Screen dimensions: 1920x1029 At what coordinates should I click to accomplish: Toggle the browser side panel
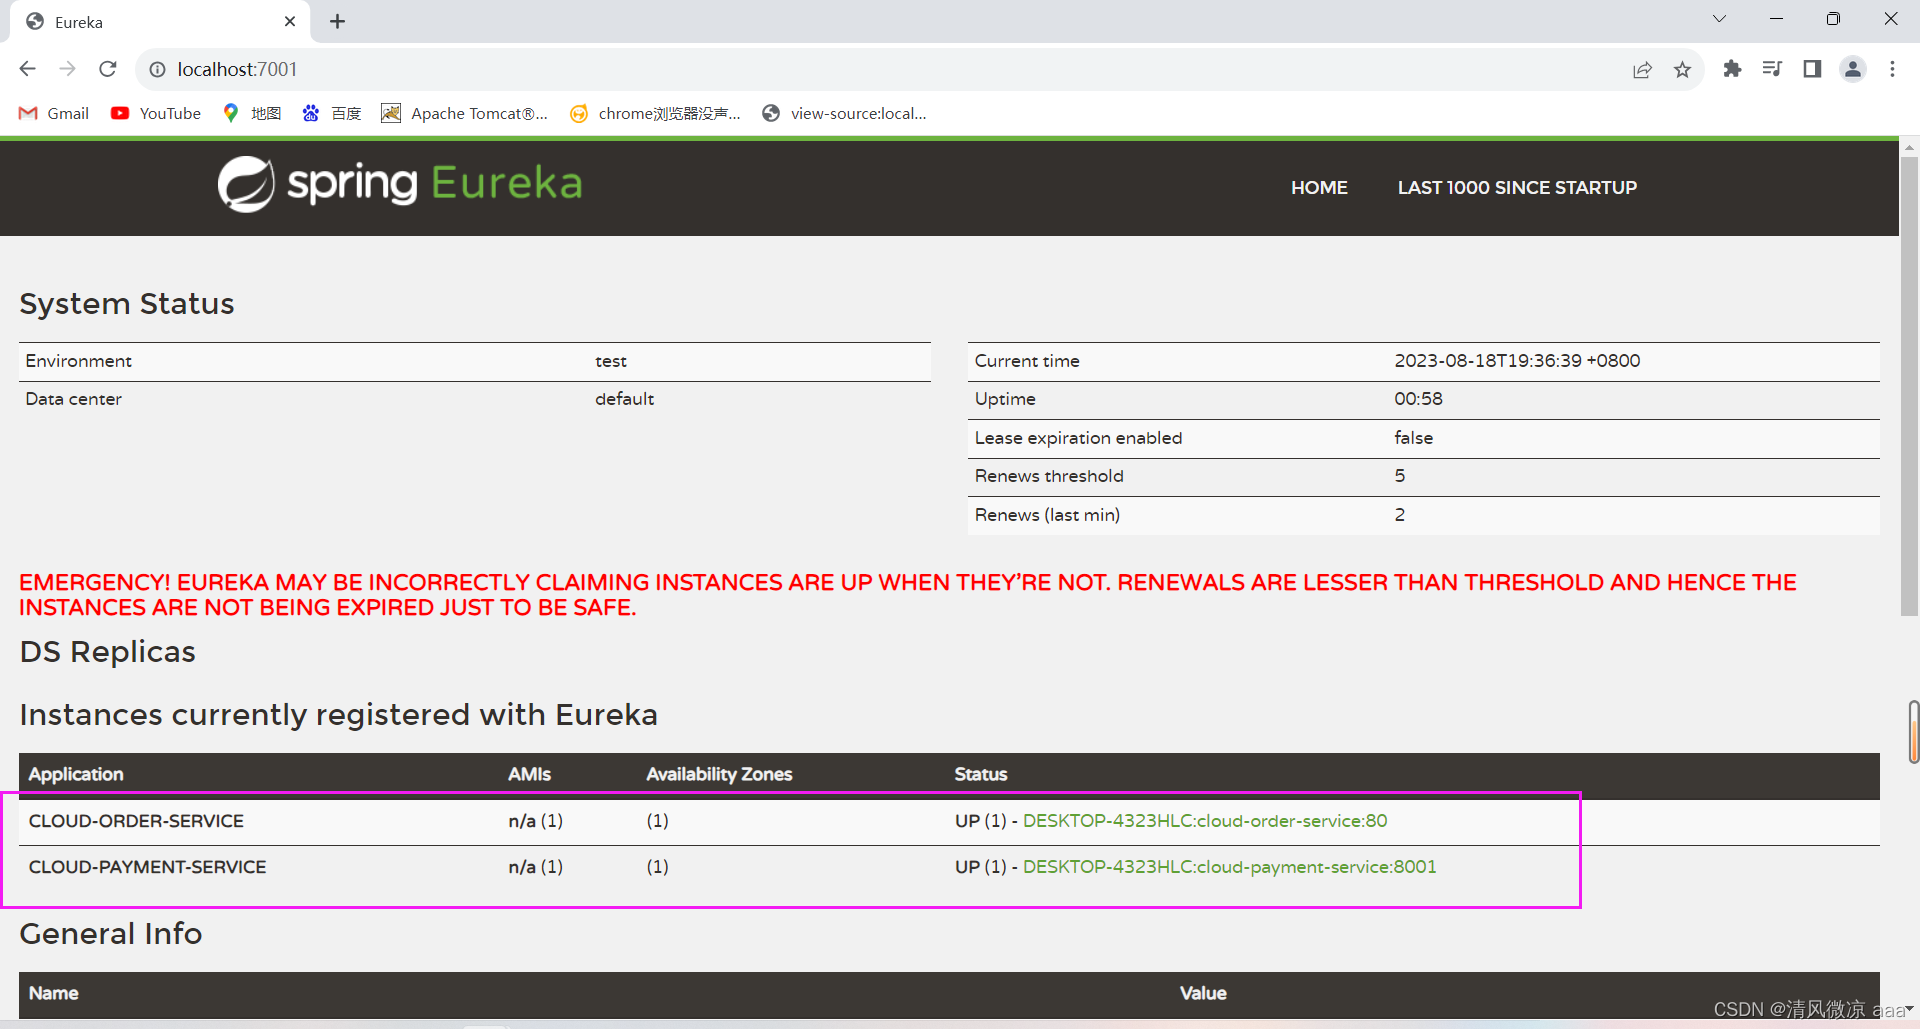pyautogui.click(x=1812, y=69)
